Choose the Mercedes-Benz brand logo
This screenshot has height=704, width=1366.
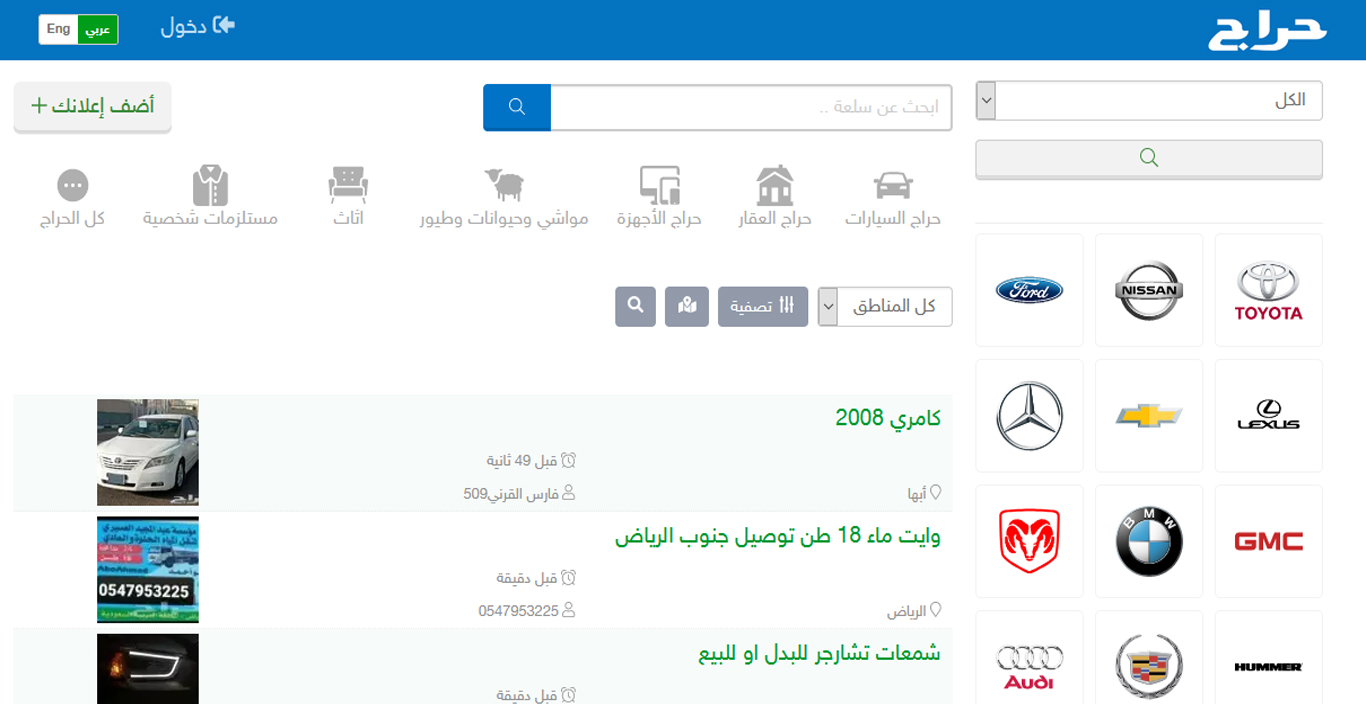(x=1029, y=415)
